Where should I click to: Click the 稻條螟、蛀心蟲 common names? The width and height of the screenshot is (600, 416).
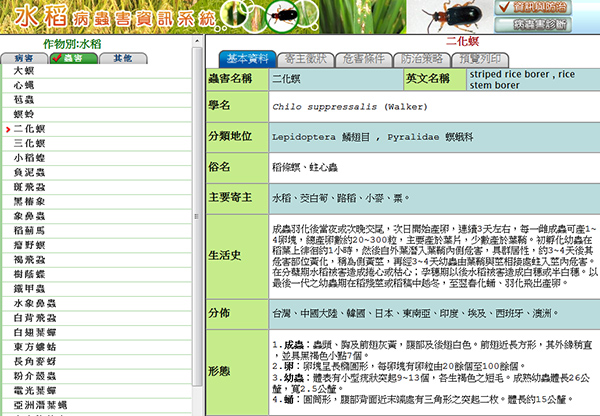[305, 168]
